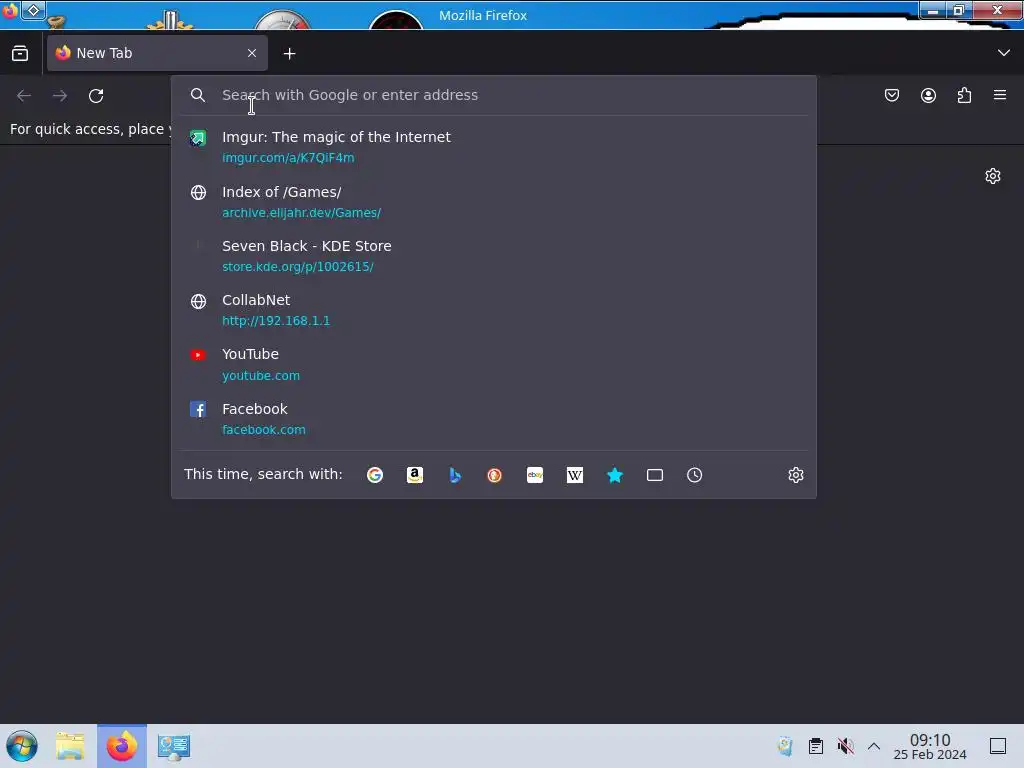Open search settings gear in dropdown
This screenshot has width=1024, height=768.
[795, 475]
